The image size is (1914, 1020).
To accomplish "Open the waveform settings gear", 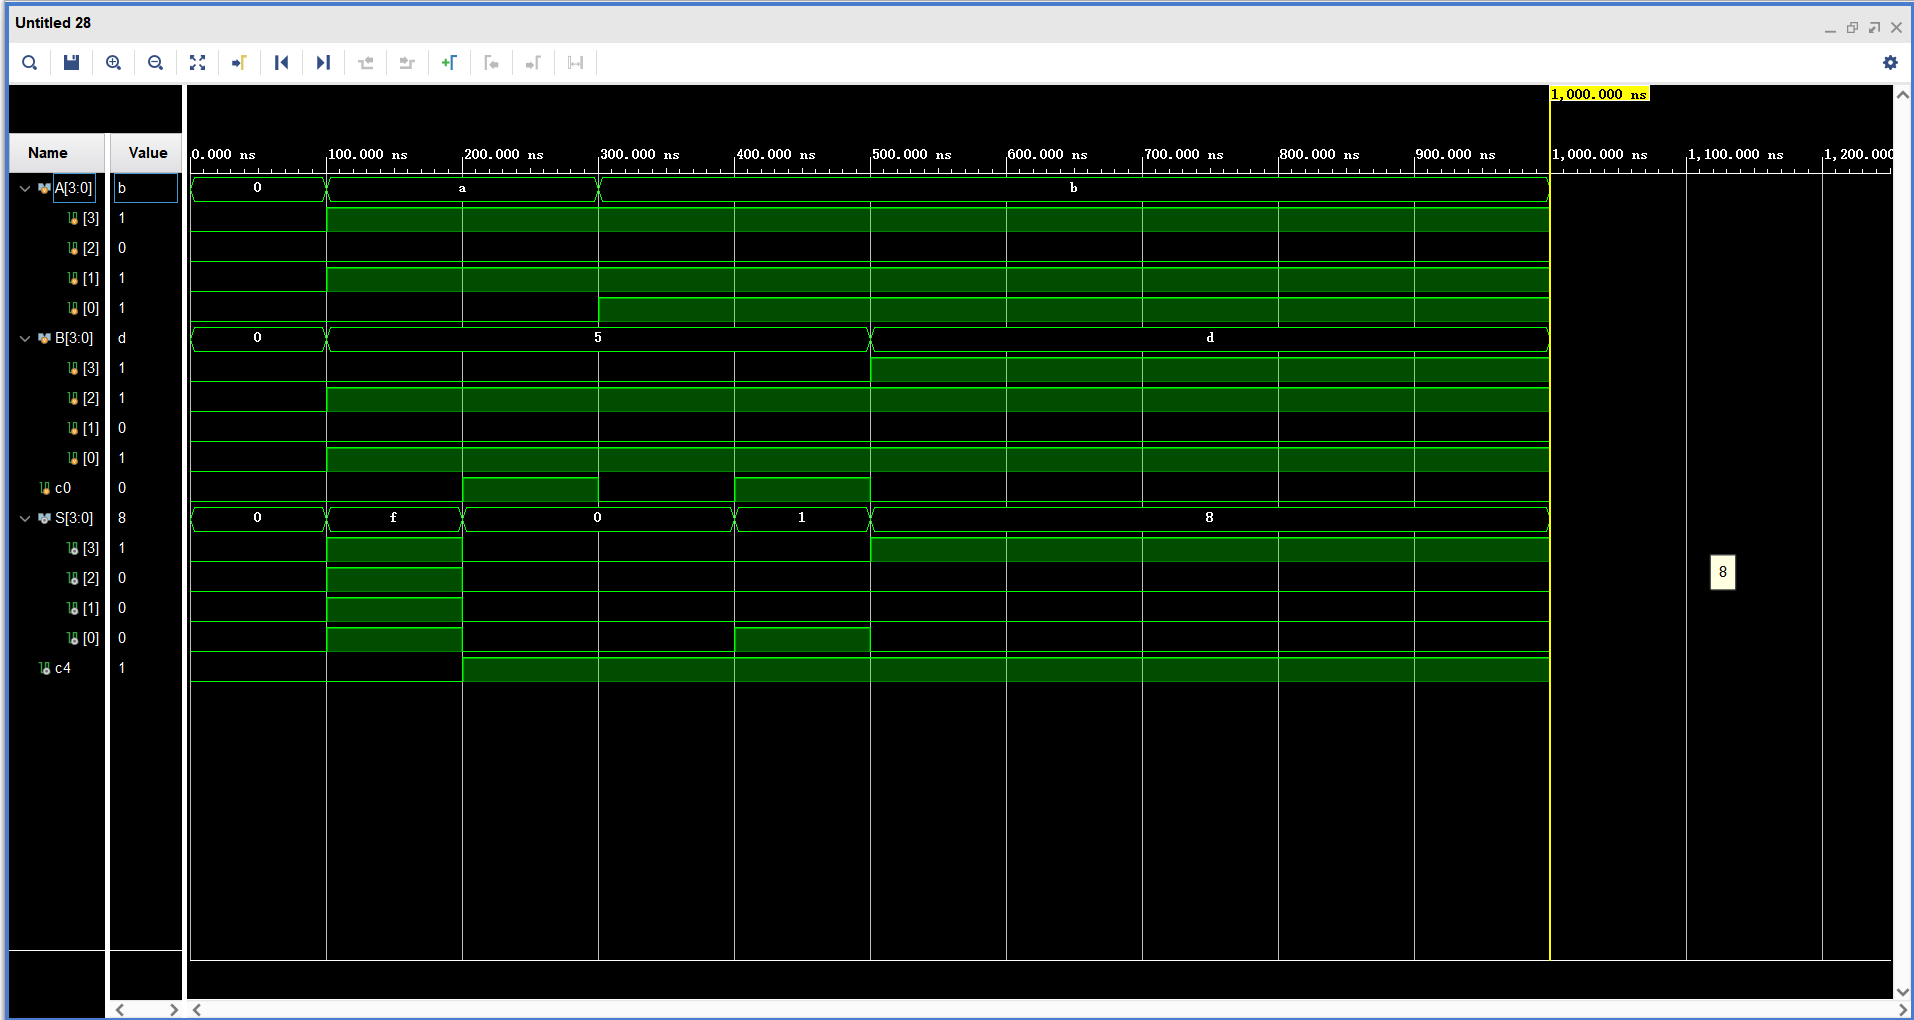I will pos(1889,62).
